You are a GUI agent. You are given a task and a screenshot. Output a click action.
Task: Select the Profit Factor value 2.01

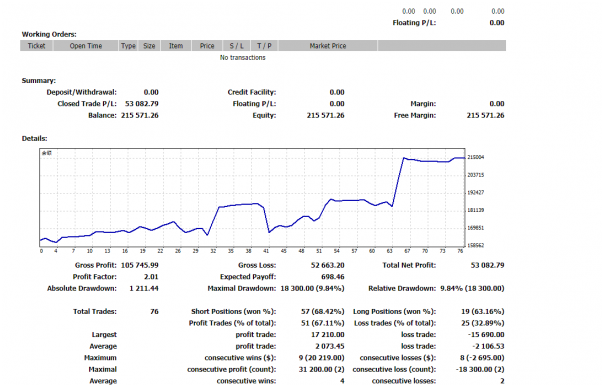(151, 276)
